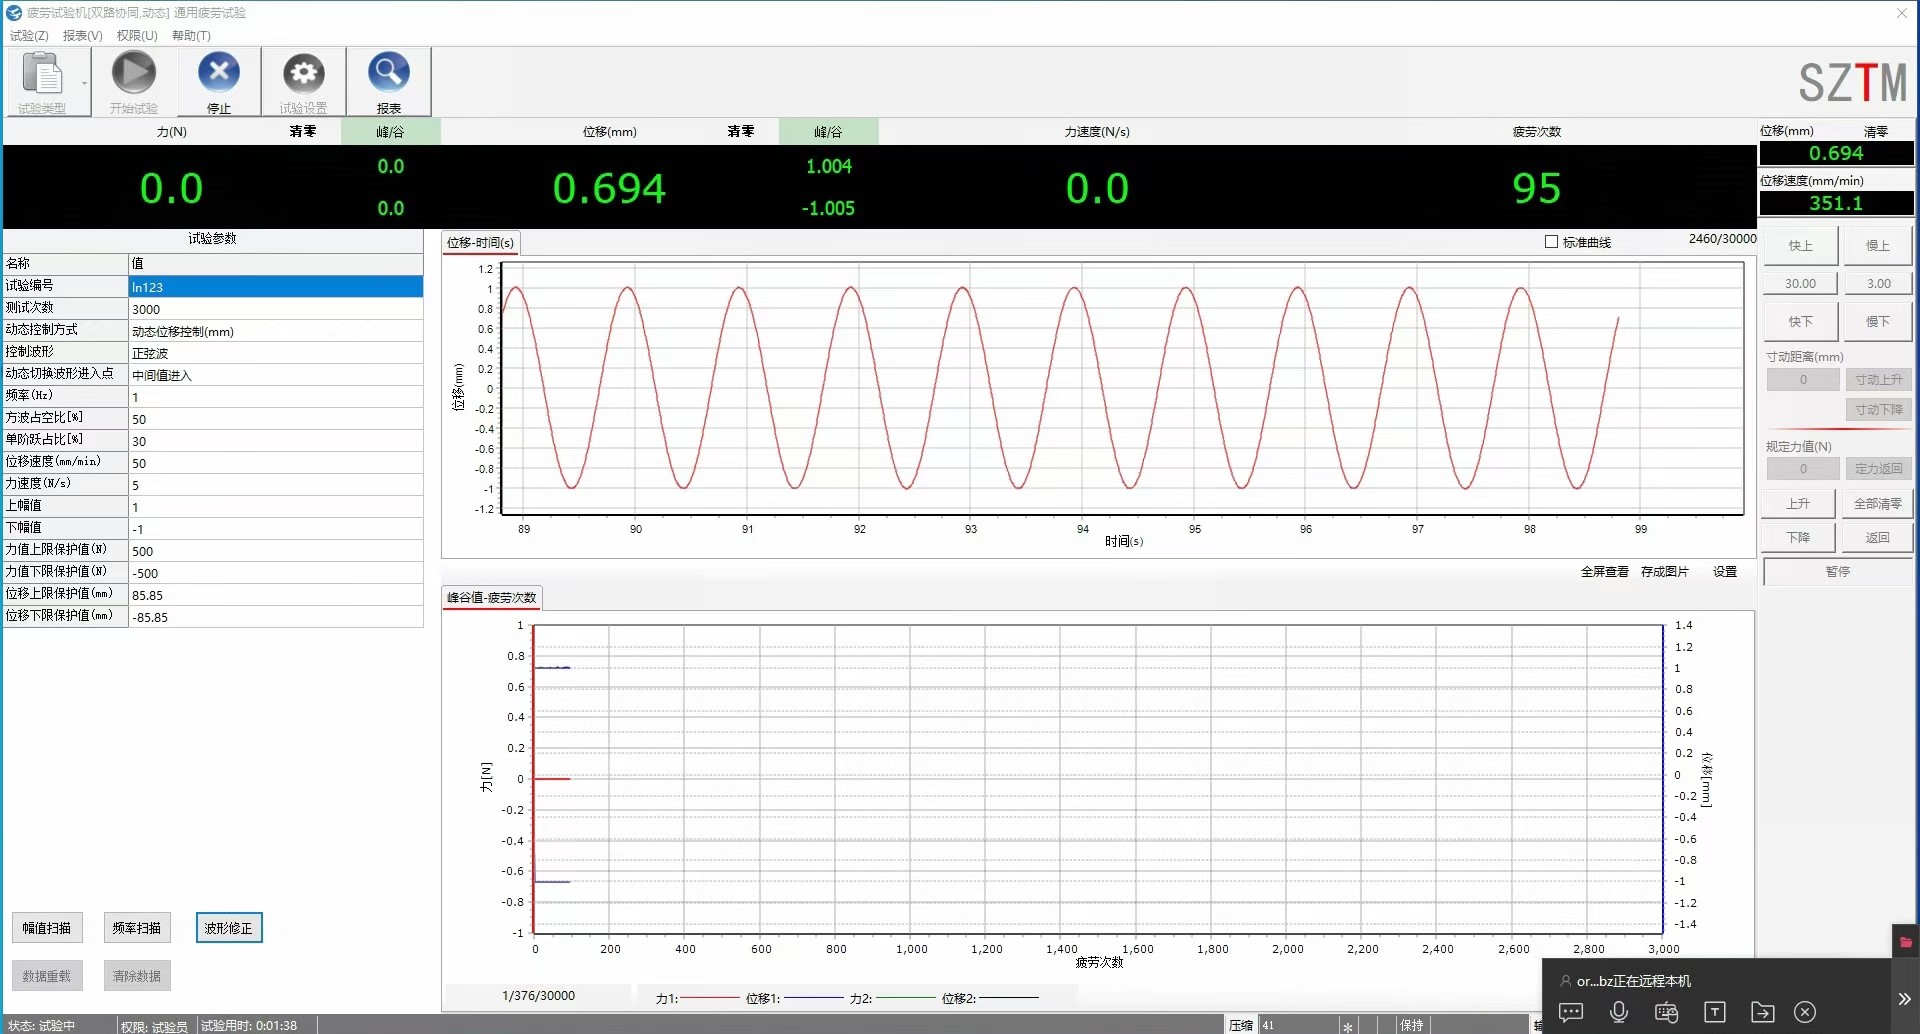Click the 暂停 pause button
This screenshot has height=1034, width=1920.
(x=1838, y=572)
